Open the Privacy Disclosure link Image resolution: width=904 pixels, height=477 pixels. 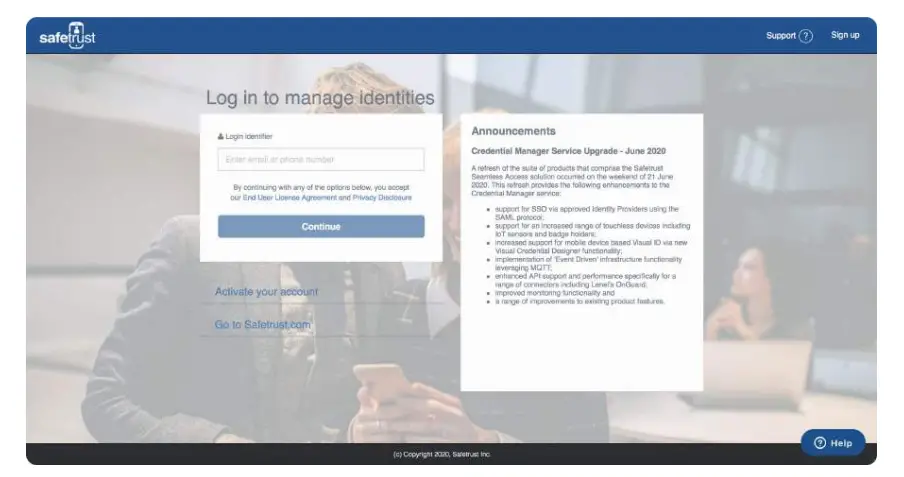tap(382, 197)
